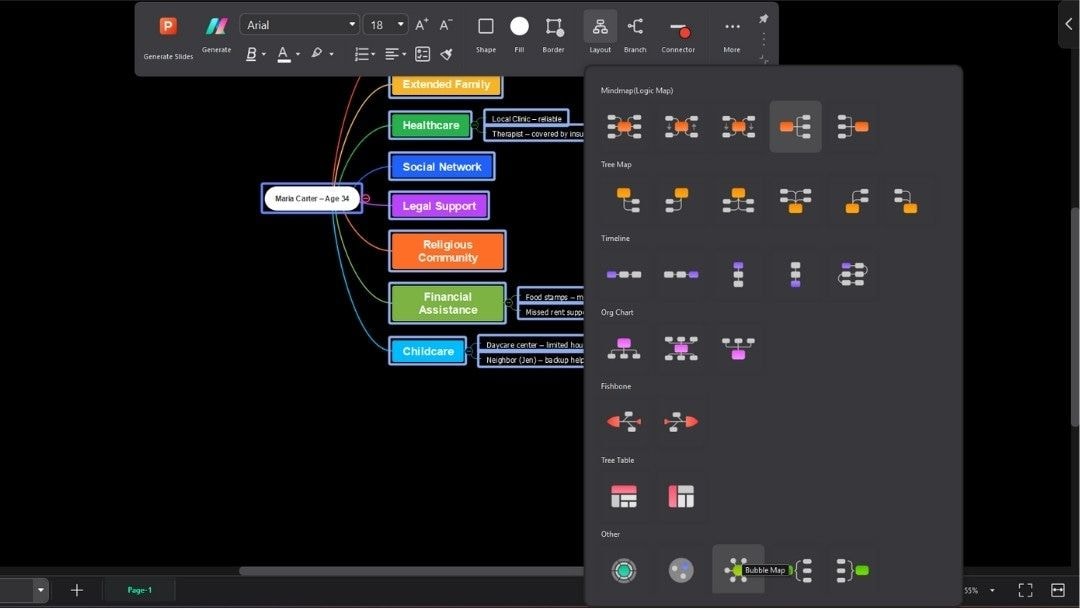
Task: Select brace map with green node on right
Action: pyautogui.click(x=853, y=570)
